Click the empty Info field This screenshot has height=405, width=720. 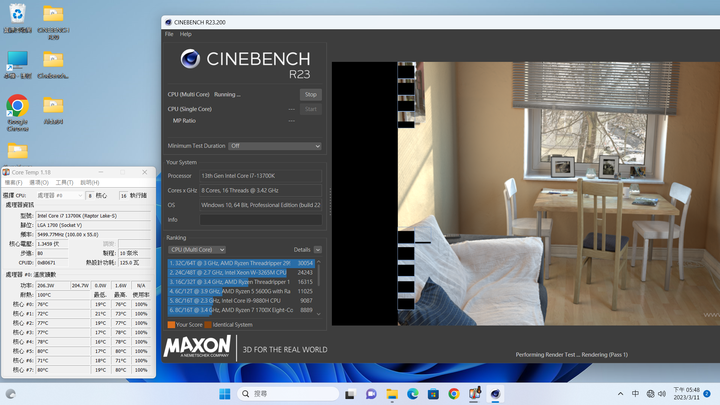[x=260, y=220]
